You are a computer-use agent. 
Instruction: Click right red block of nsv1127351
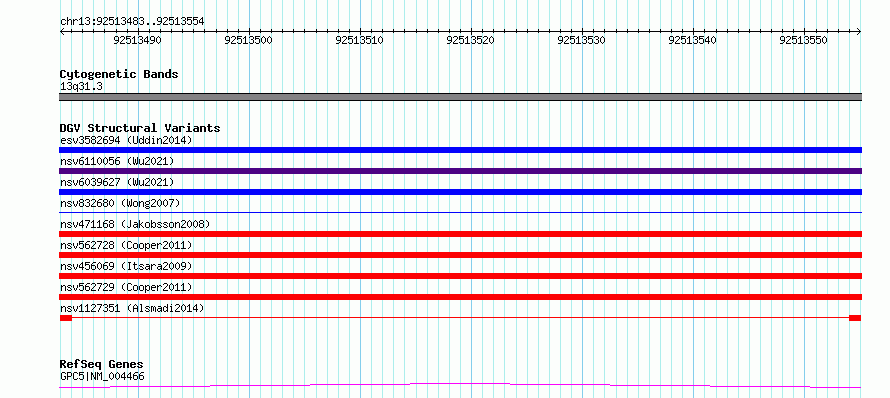pyautogui.click(x=855, y=318)
